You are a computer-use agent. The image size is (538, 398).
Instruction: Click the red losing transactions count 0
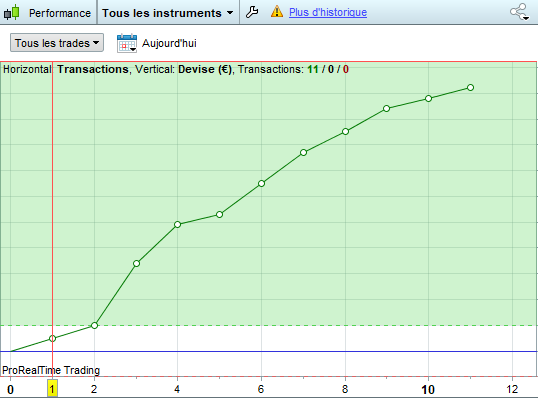[346, 69]
